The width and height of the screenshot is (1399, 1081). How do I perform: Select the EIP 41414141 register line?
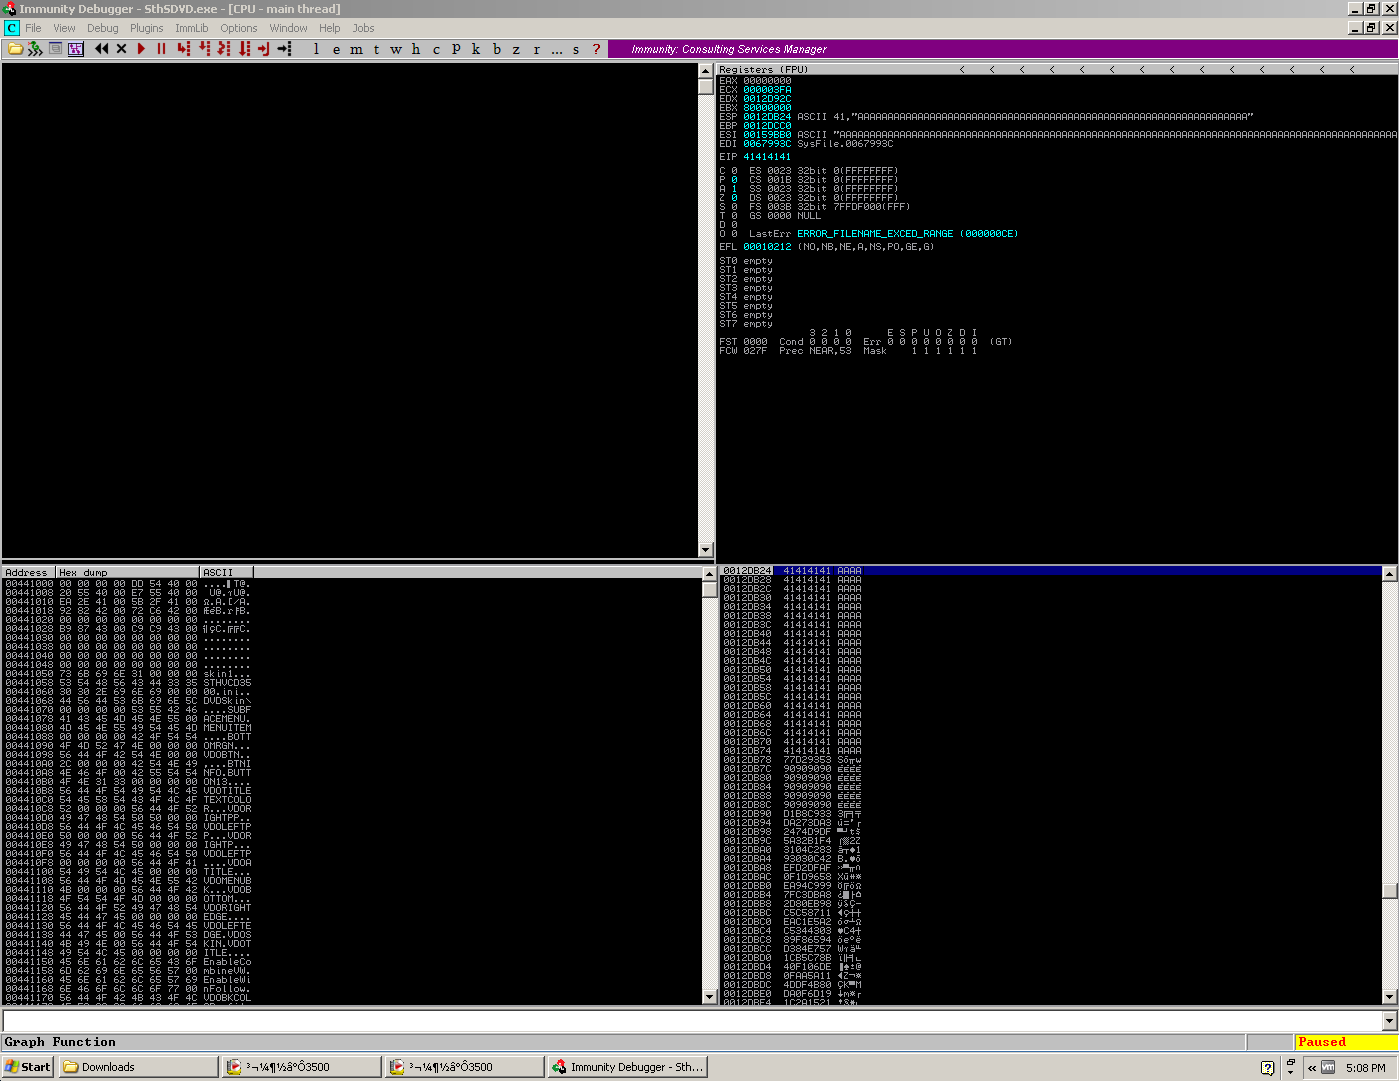755,157
